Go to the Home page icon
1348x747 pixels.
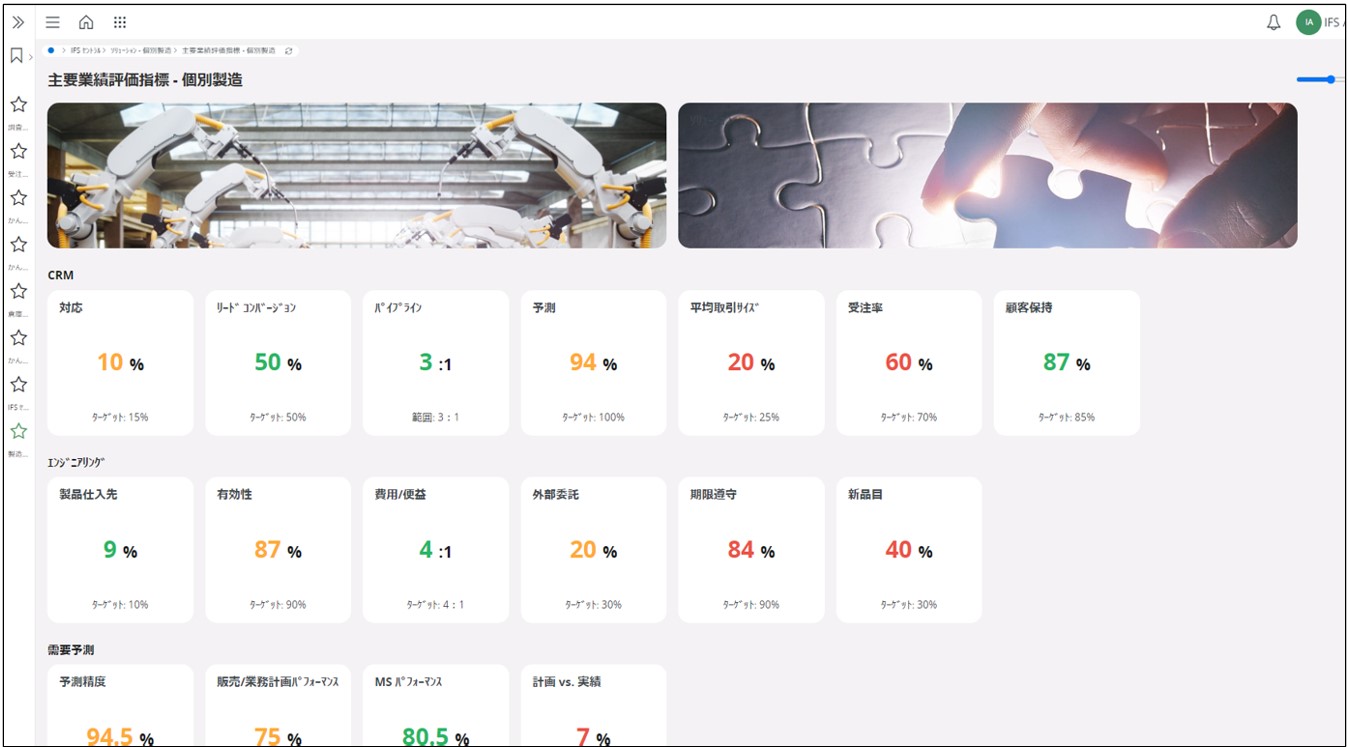pos(86,22)
